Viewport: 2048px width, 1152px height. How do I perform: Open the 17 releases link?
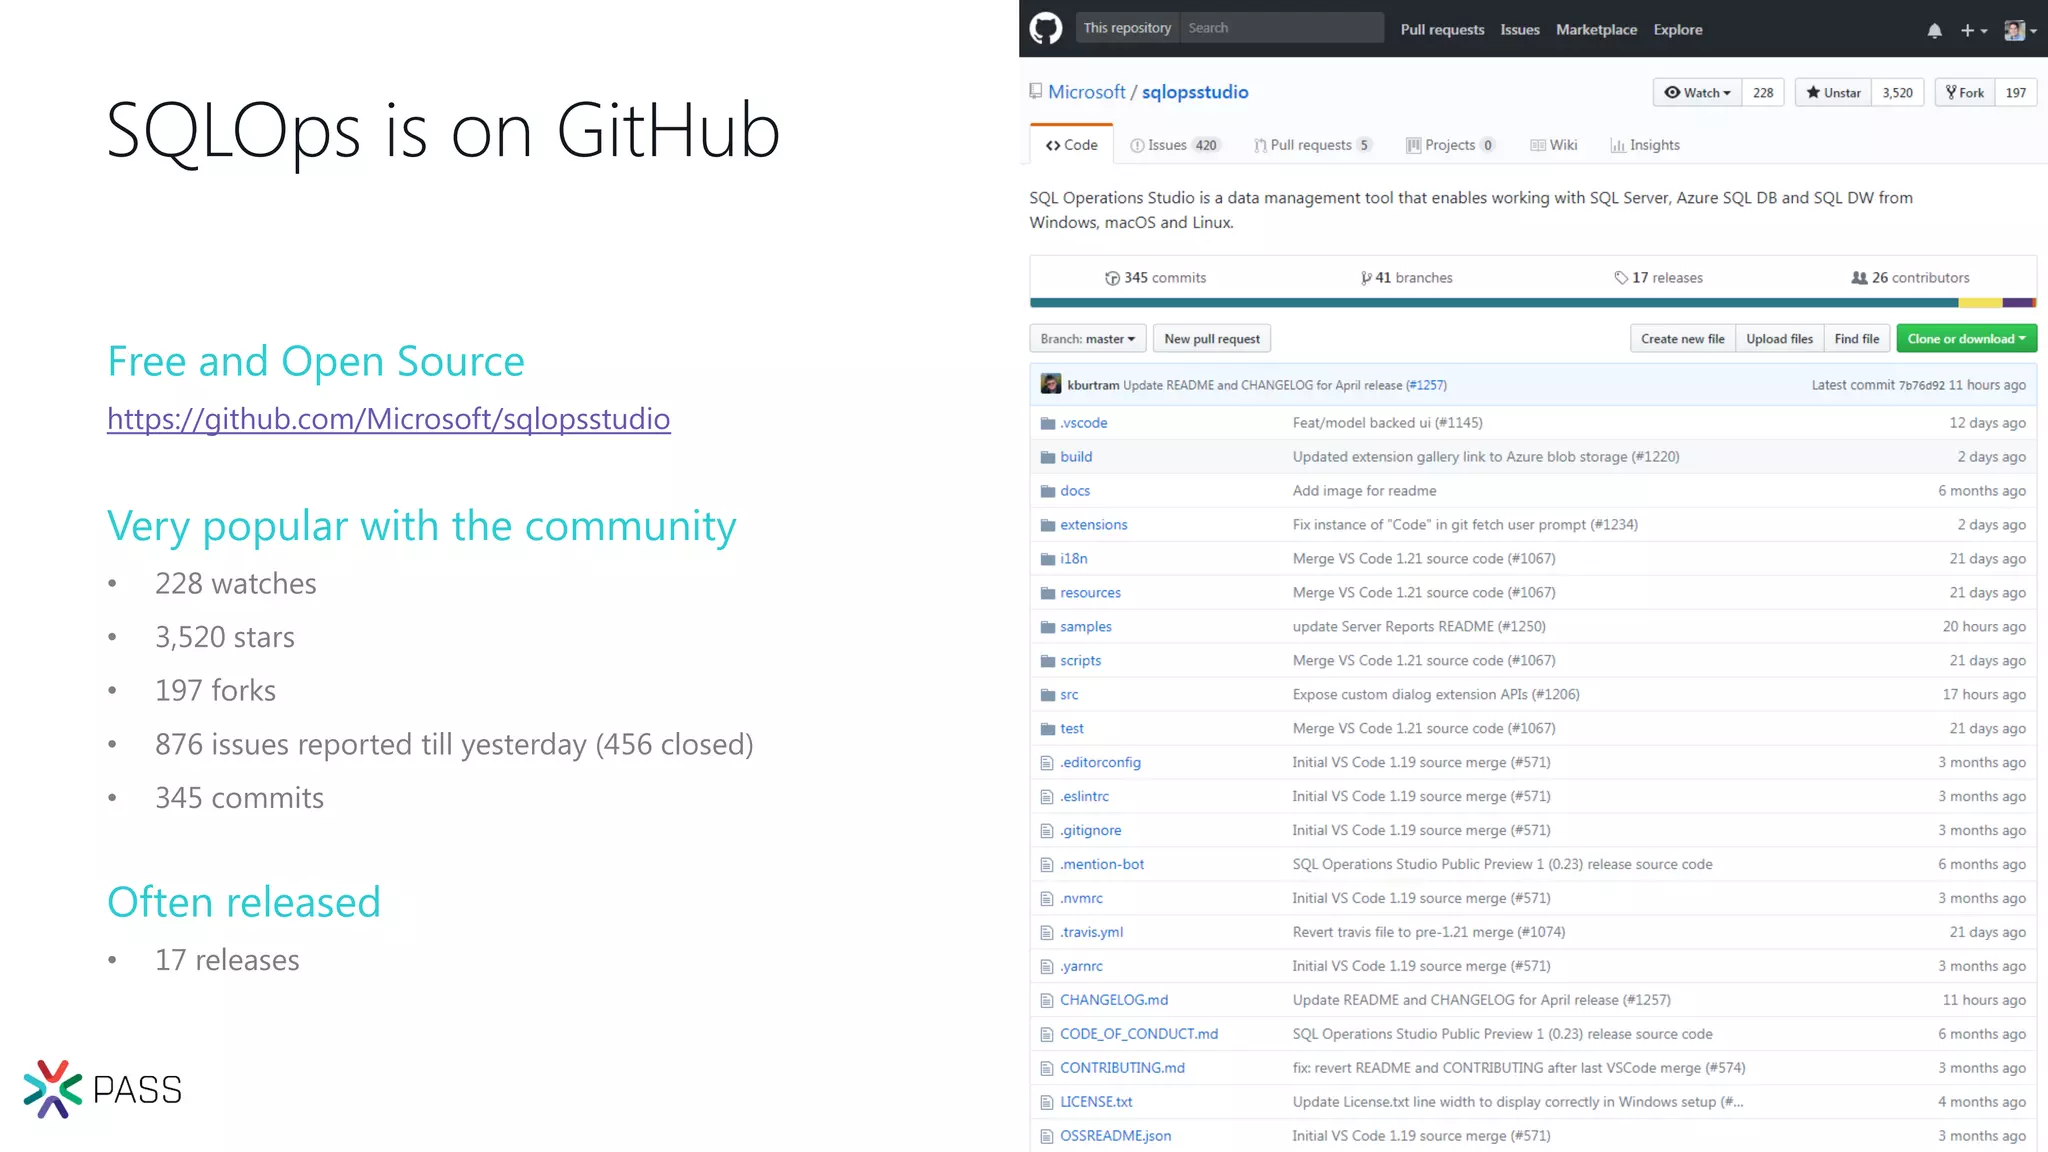coord(1658,278)
